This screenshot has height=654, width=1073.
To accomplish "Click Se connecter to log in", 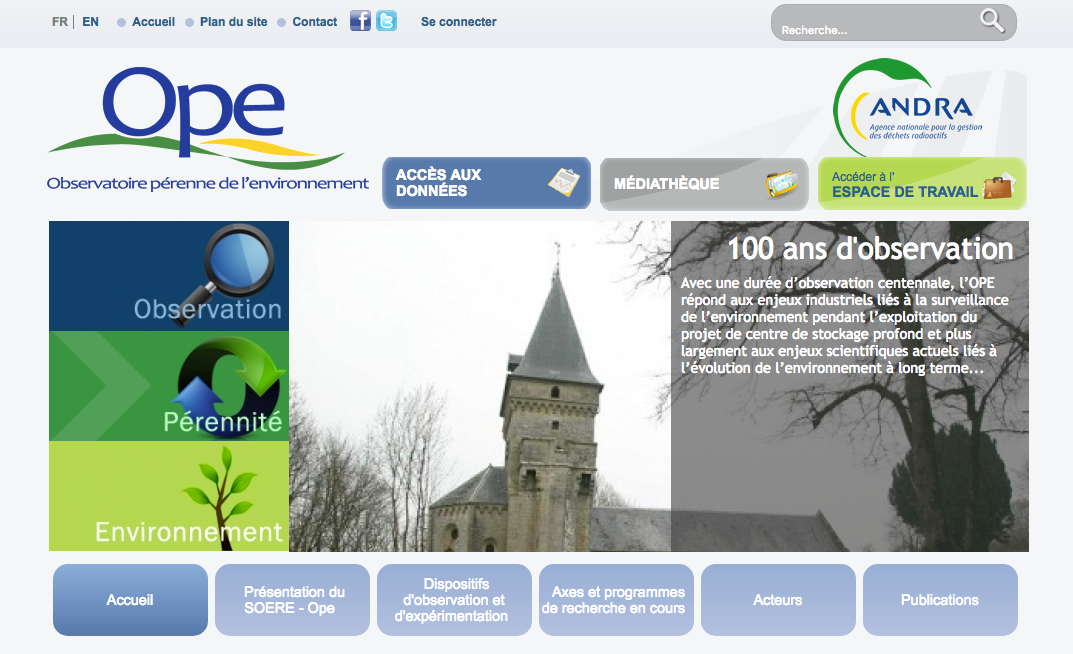I will click(458, 22).
